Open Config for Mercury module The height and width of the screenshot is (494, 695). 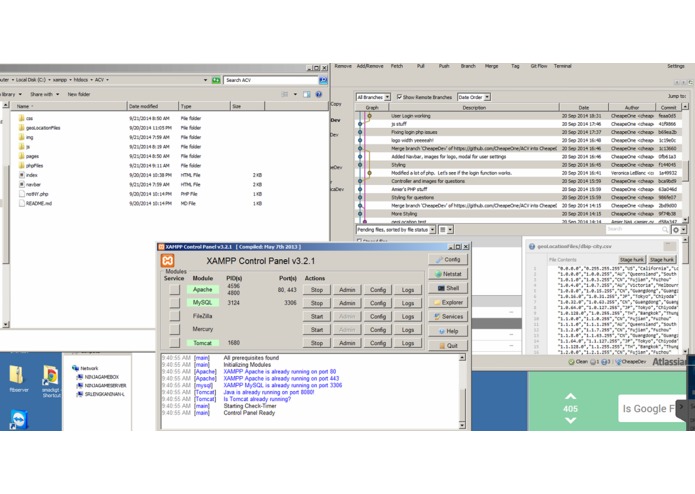378,330
